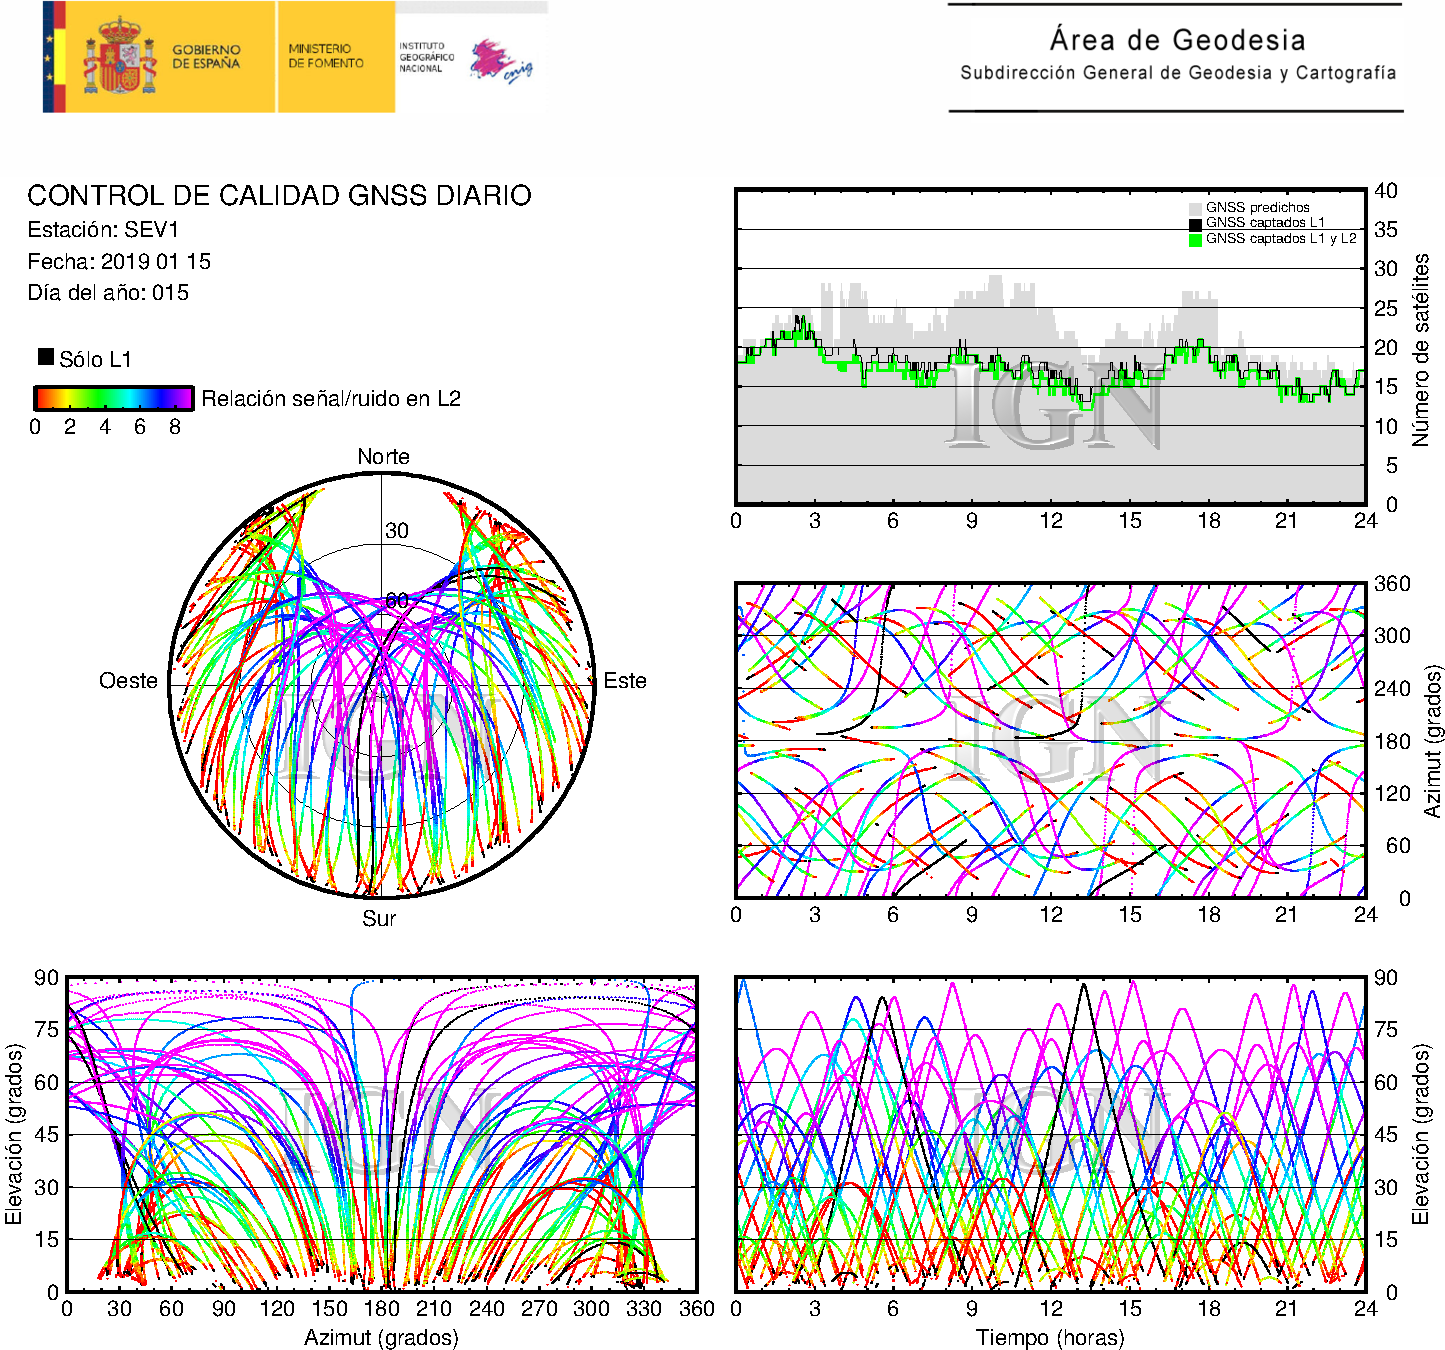Click the Este label beside the sky plot

coord(624,681)
